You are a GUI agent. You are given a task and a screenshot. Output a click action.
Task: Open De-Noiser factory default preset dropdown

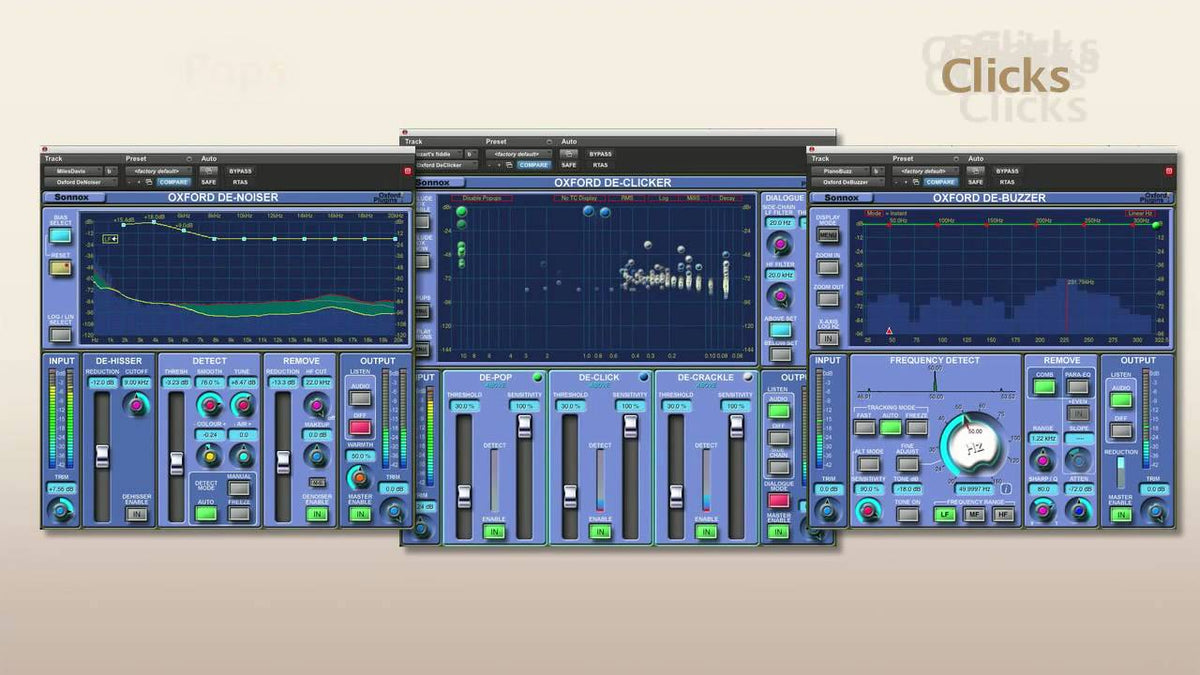click(x=156, y=171)
